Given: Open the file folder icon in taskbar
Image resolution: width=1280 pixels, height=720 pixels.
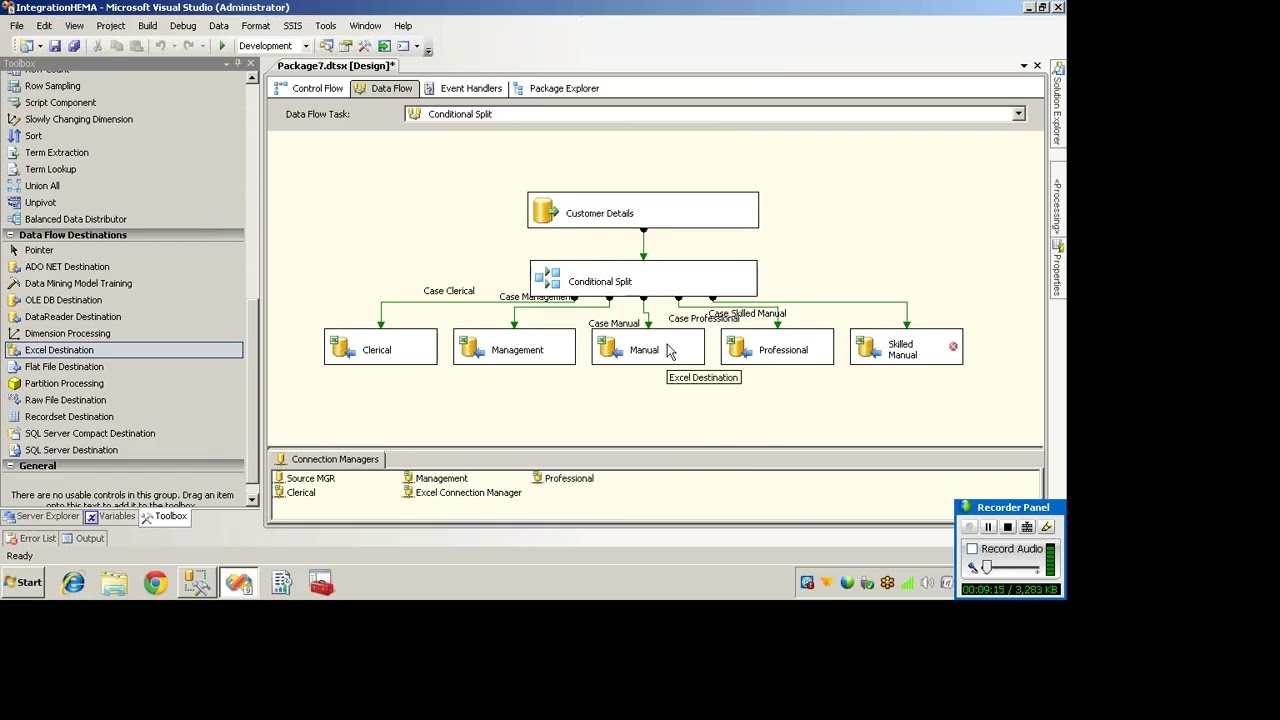Looking at the screenshot, I should [114, 583].
